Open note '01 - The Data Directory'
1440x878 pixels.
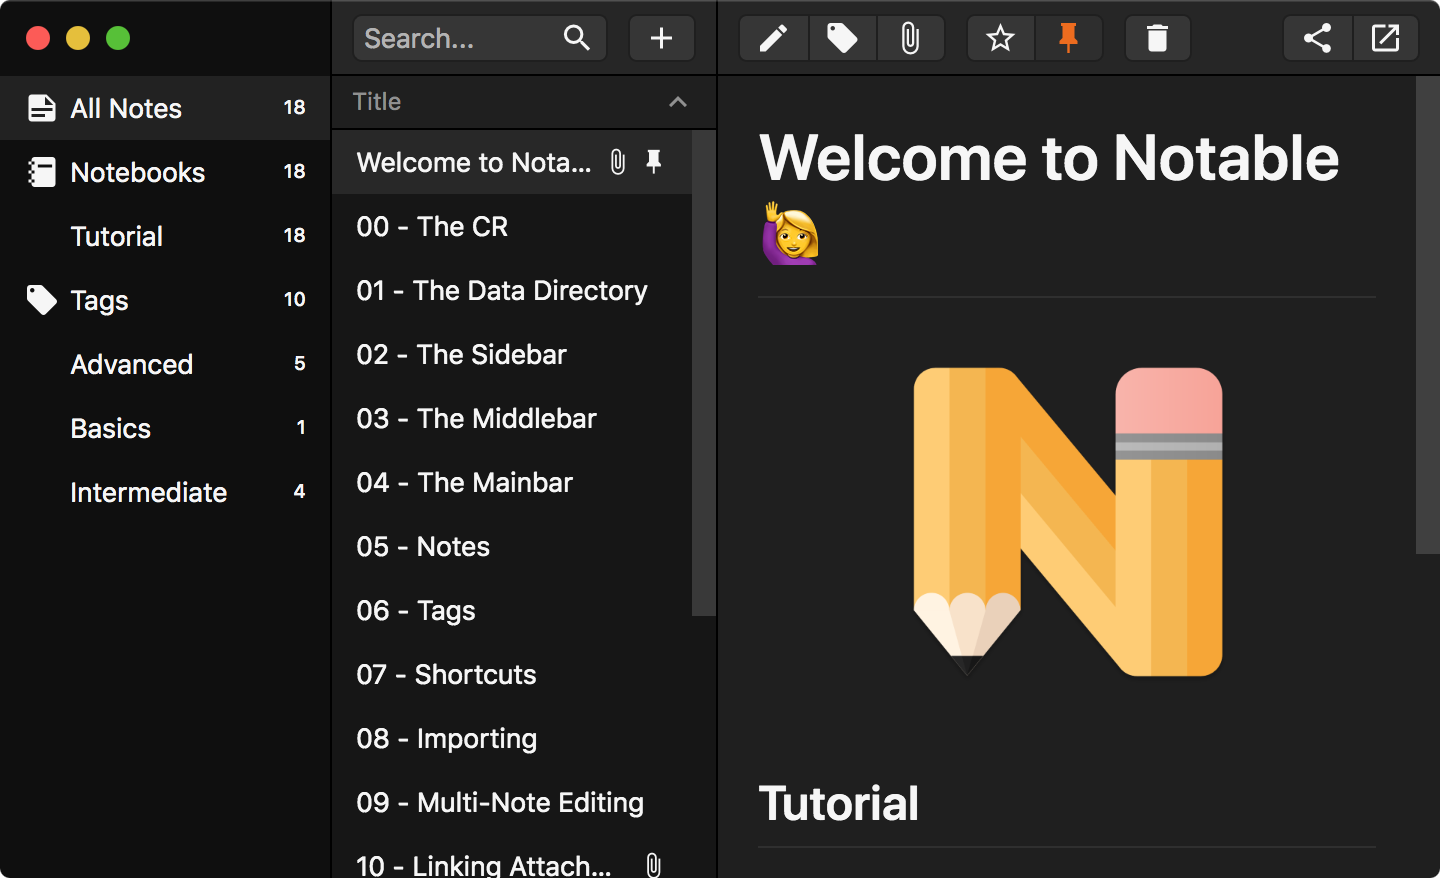(x=512, y=290)
